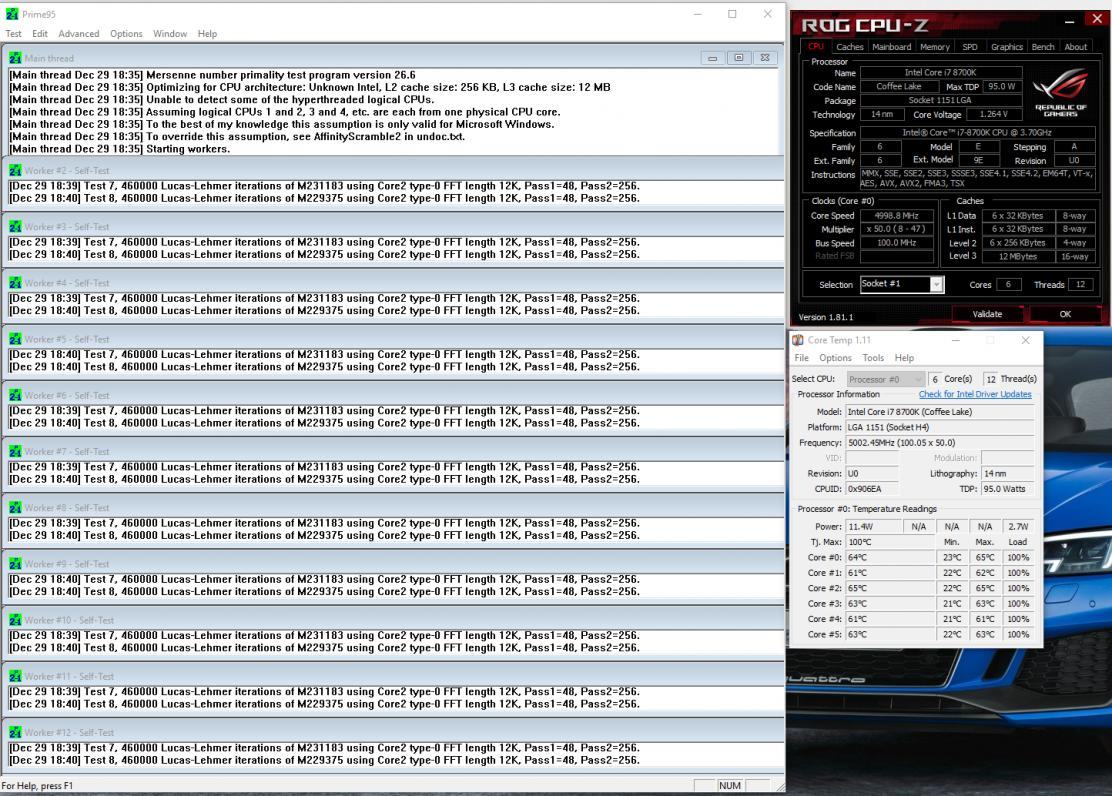1112x796 pixels.
Task: Click the Worker #10 Self-Test icon
Action: [x=15, y=619]
